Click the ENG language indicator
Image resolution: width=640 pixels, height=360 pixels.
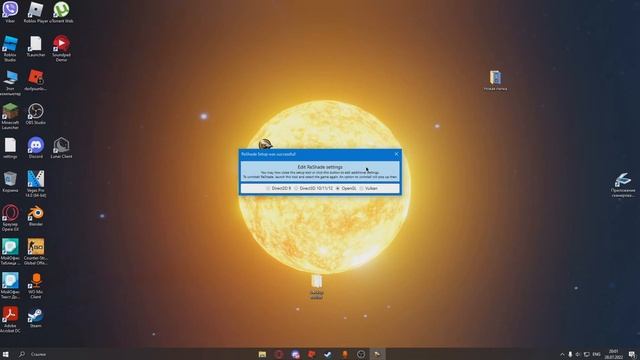(x=596, y=354)
